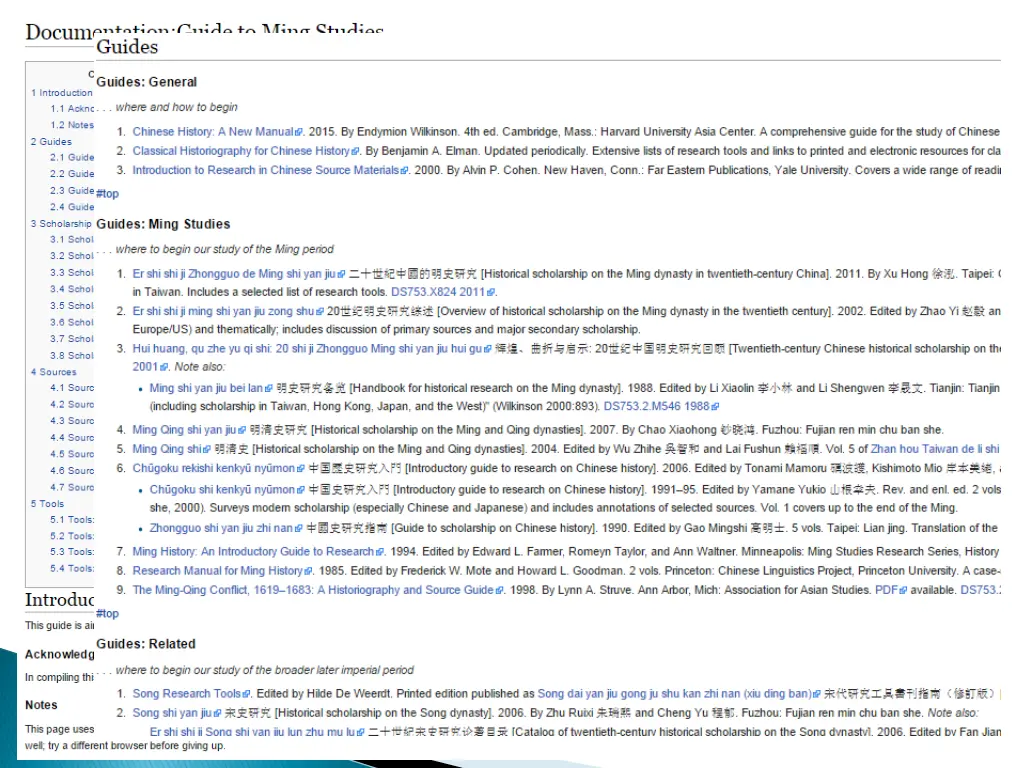This screenshot has height=768, width=1024.
Task: Open the Ming shi yan jiu bei lan link
Action: click(x=206, y=388)
